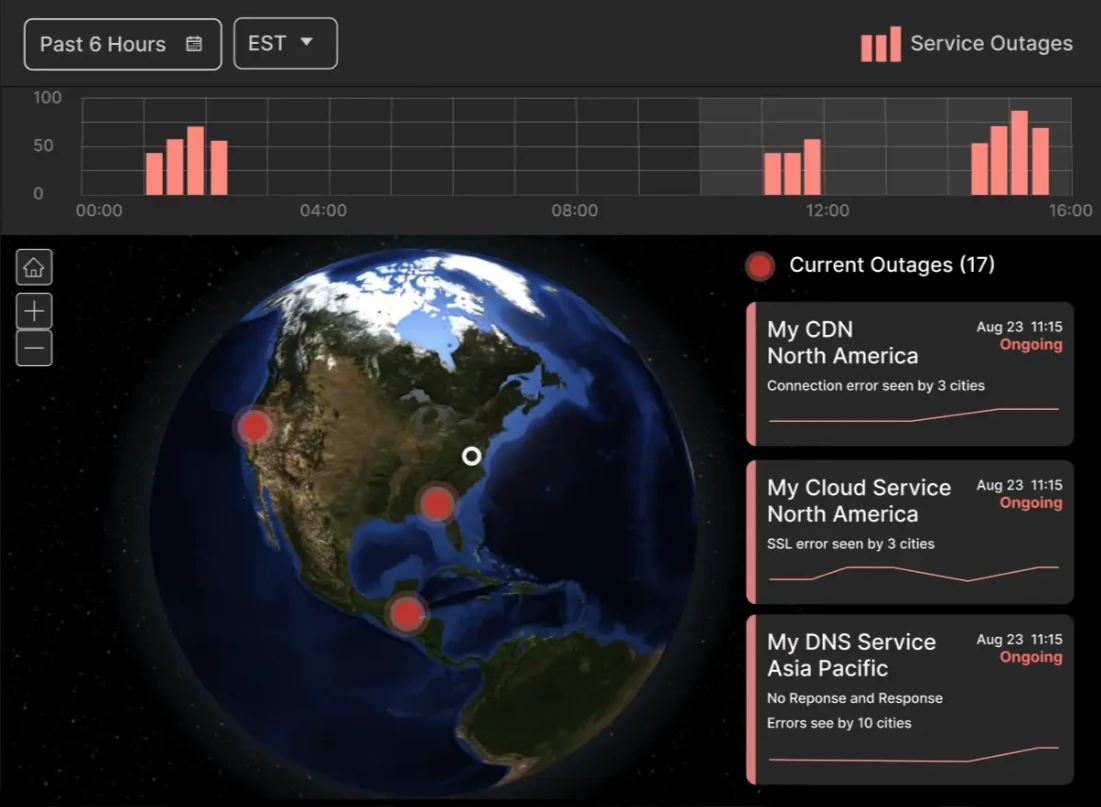Open the My Cloud Service North America card
The image size is (1101, 807).
(x=910, y=532)
